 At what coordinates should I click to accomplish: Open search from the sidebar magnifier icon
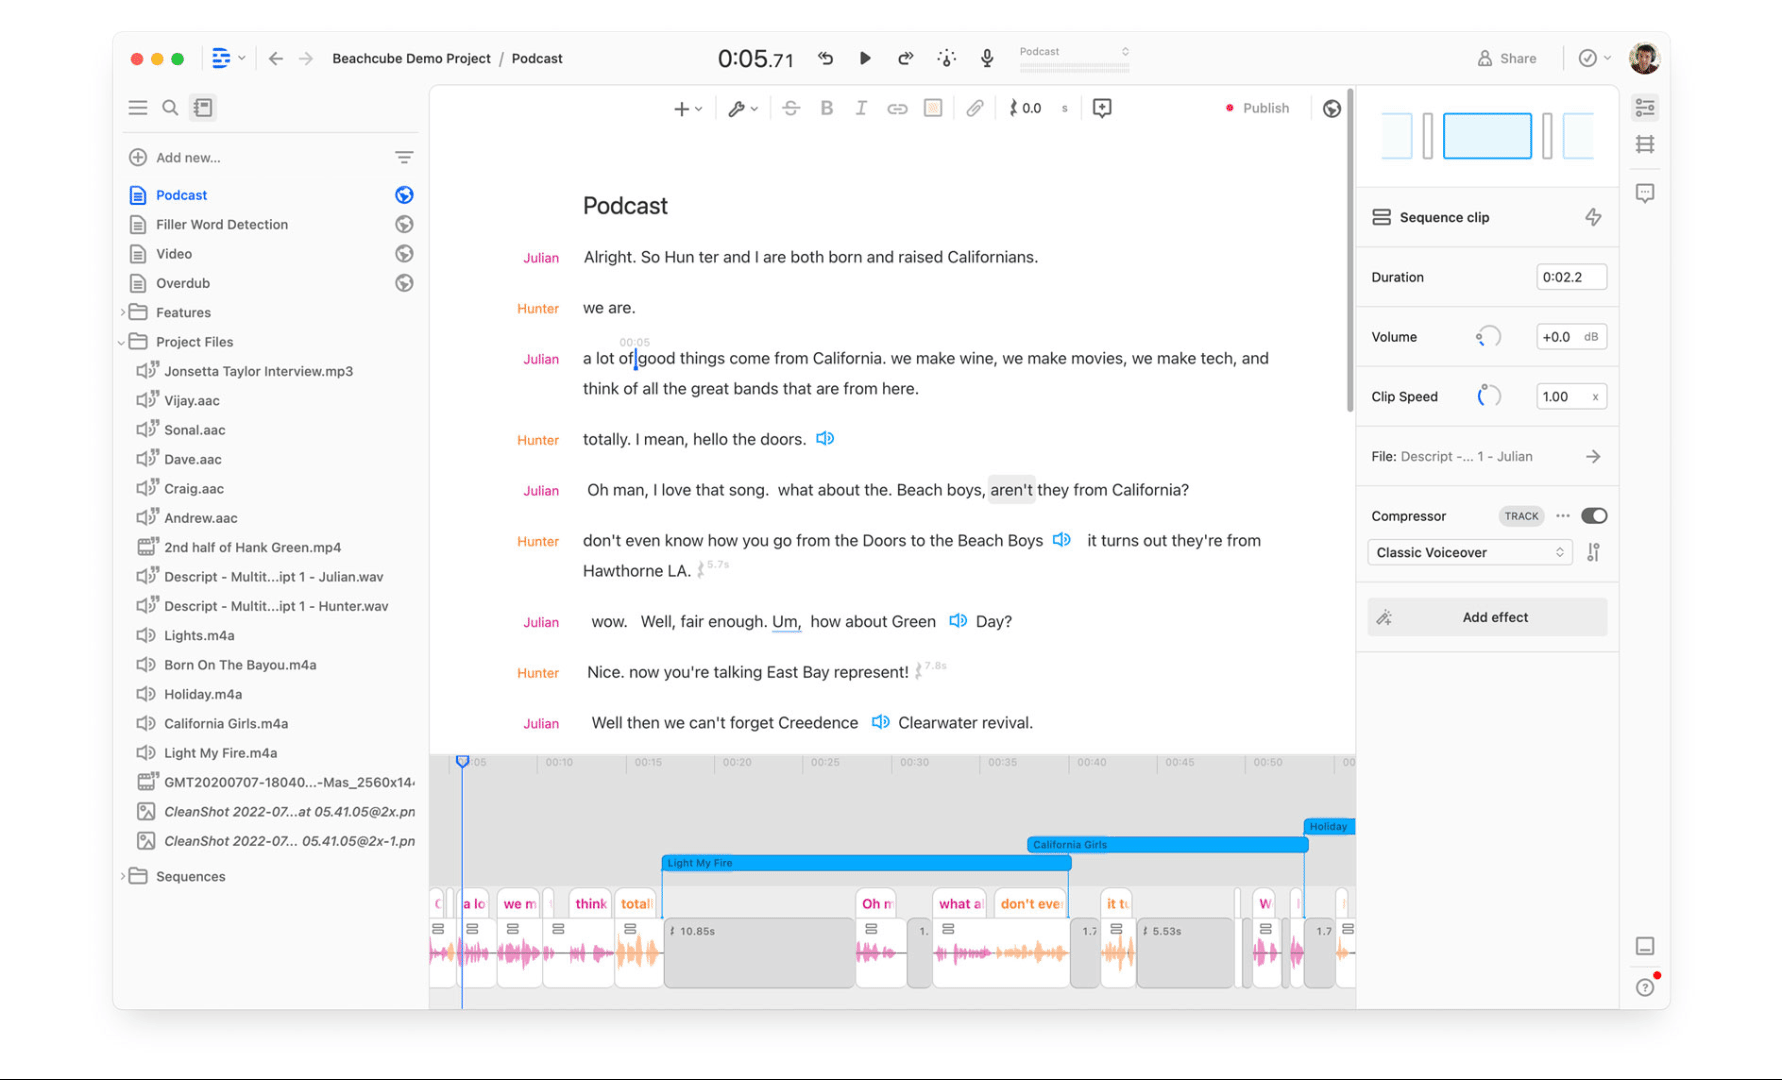tap(170, 107)
